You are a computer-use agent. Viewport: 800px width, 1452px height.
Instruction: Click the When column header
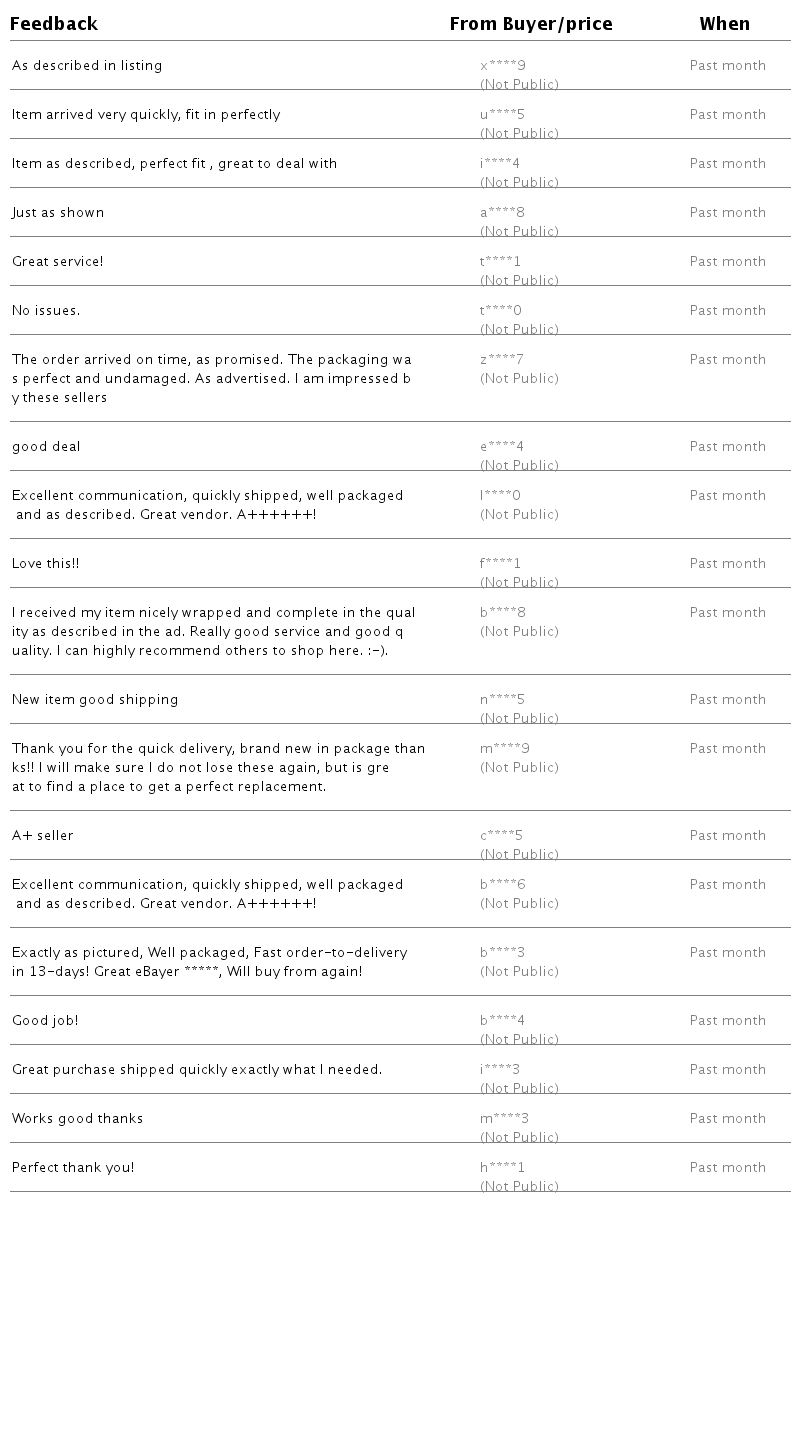[x=725, y=24]
